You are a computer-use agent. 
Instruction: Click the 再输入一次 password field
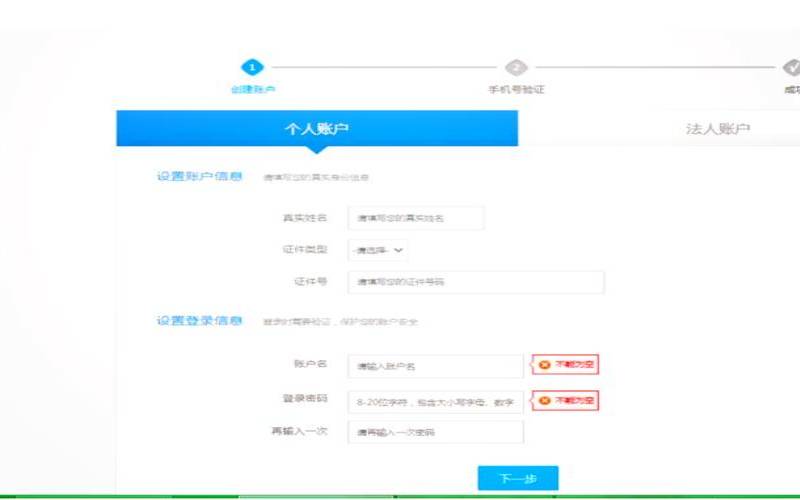tap(436, 432)
